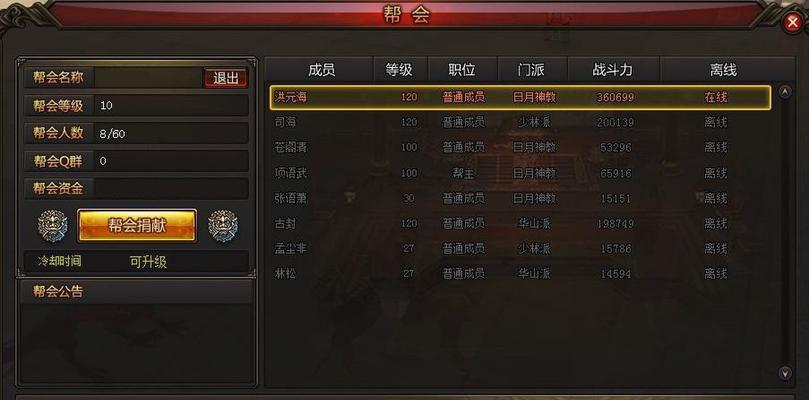
Task: Click the lion emblem left of 帮会捐献
Action: coord(53,226)
